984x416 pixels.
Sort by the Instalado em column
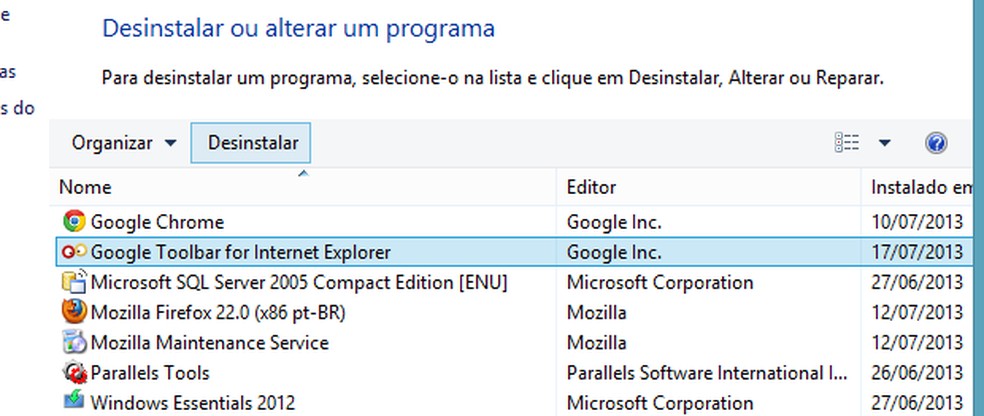click(920, 187)
